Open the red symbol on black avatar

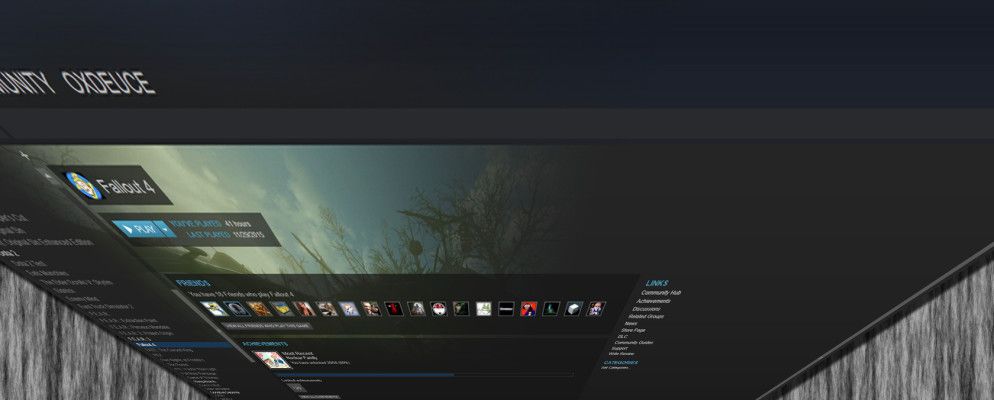click(394, 309)
